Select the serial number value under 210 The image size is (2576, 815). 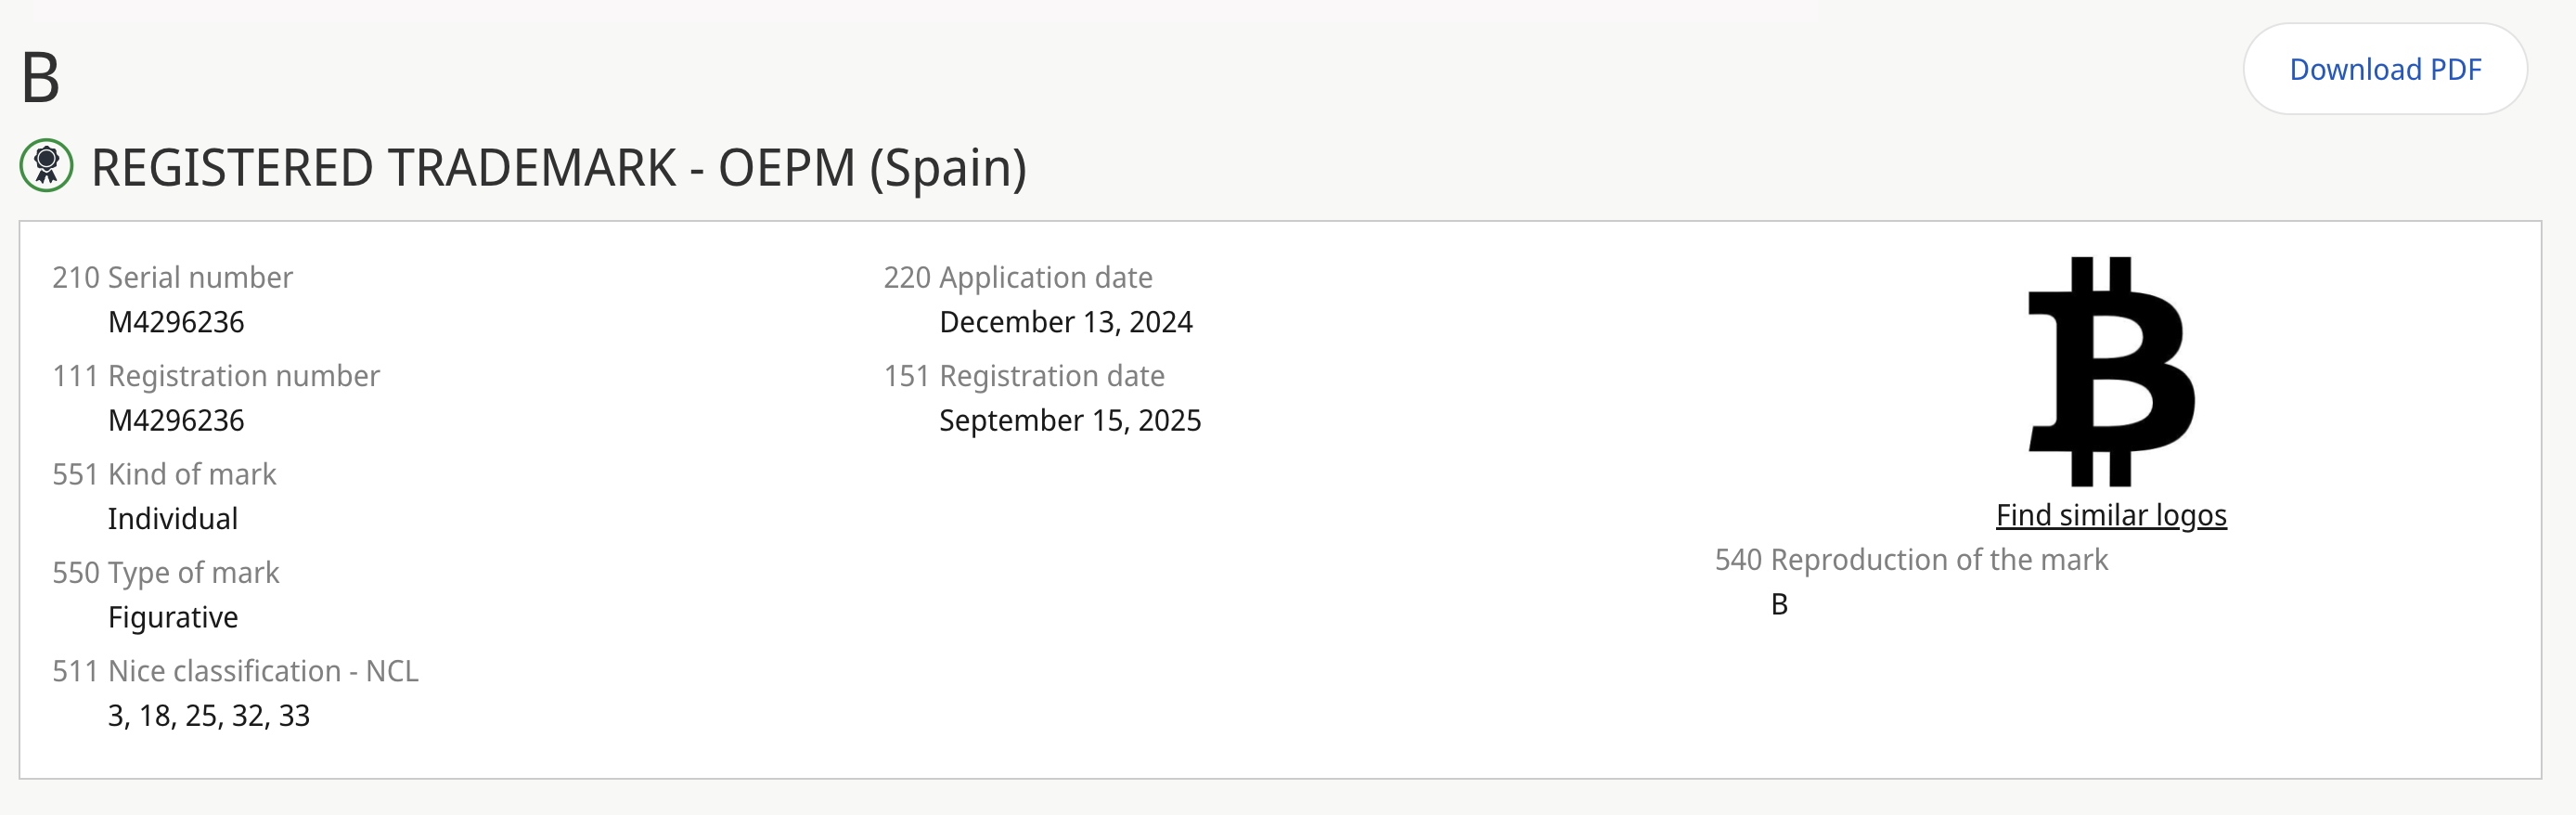point(176,322)
